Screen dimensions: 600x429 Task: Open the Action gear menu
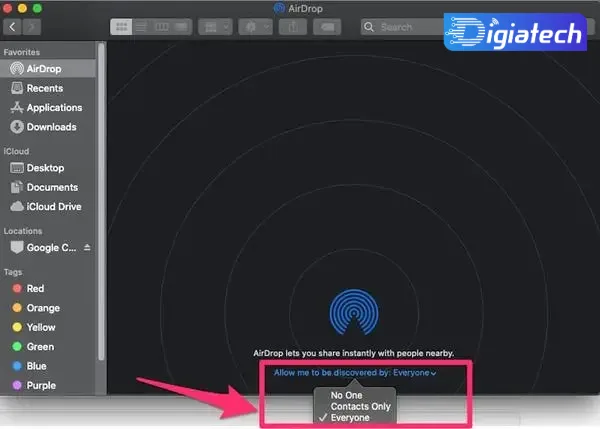click(255, 27)
